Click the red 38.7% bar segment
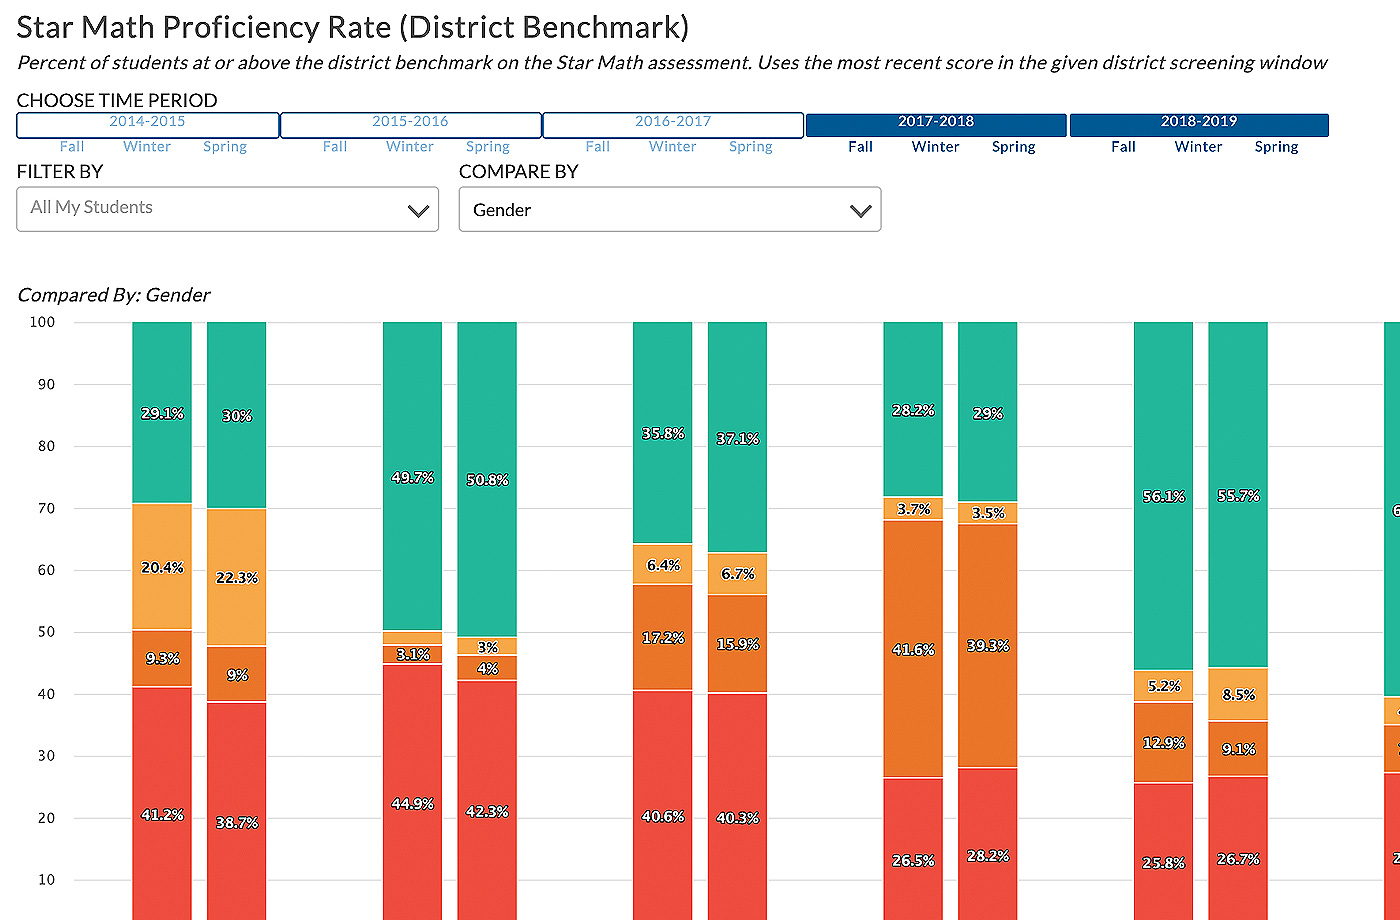This screenshot has height=920, width=1400. click(237, 811)
